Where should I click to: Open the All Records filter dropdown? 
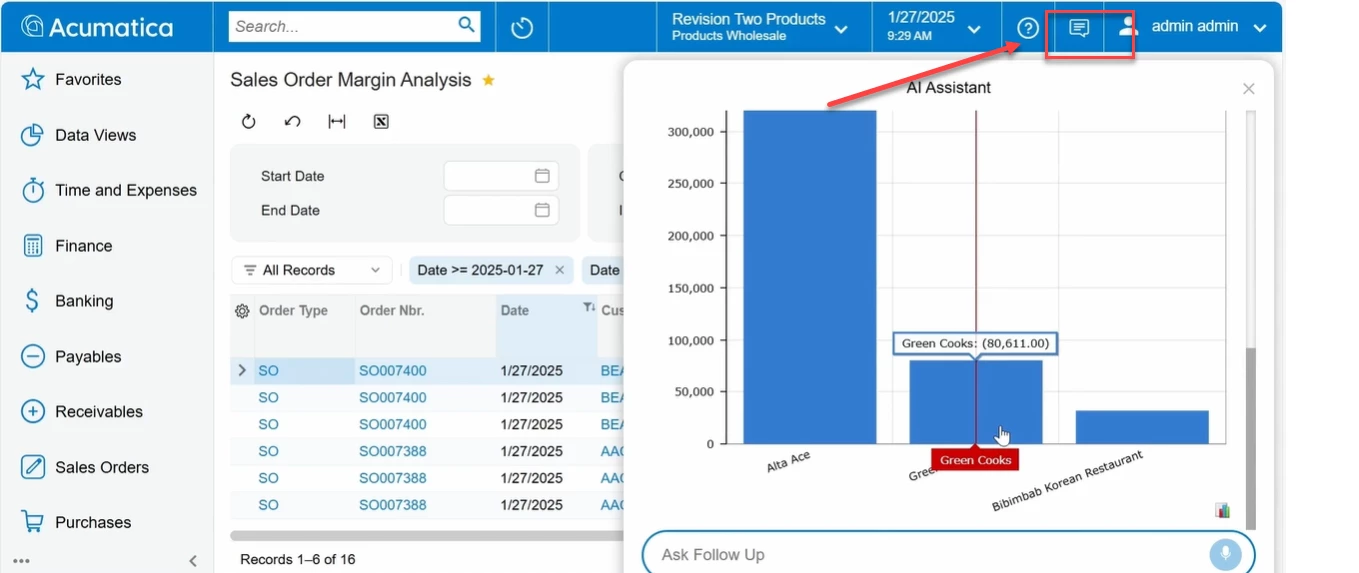tap(313, 270)
